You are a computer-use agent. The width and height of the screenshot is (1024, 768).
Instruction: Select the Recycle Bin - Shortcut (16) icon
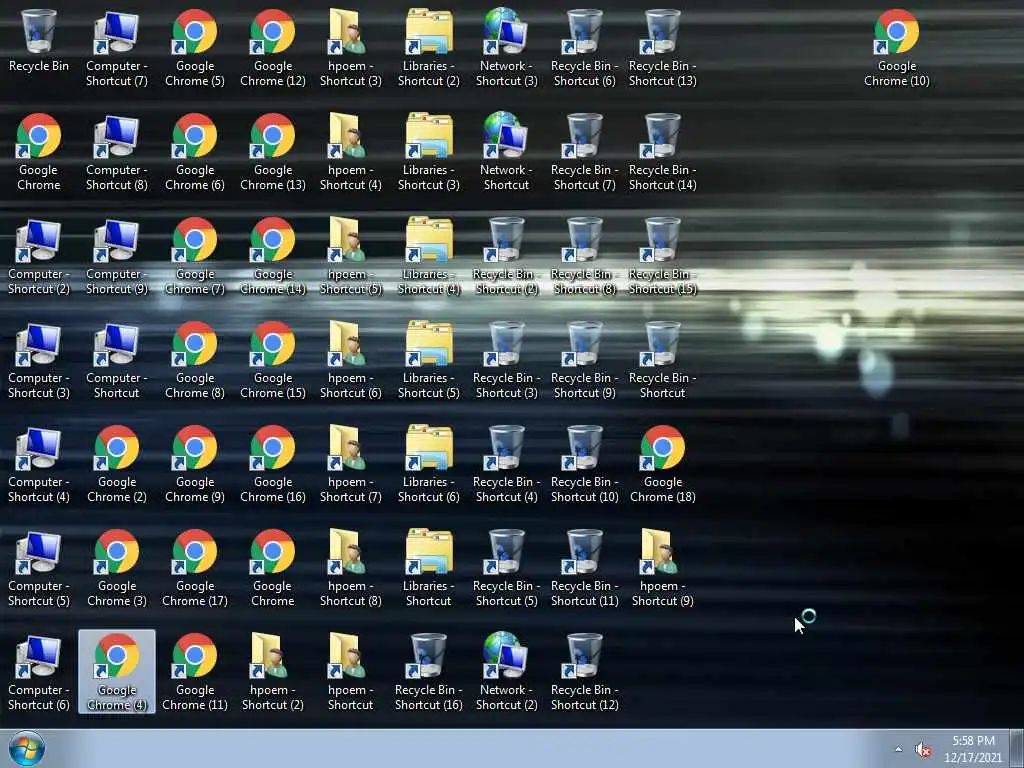click(x=428, y=671)
